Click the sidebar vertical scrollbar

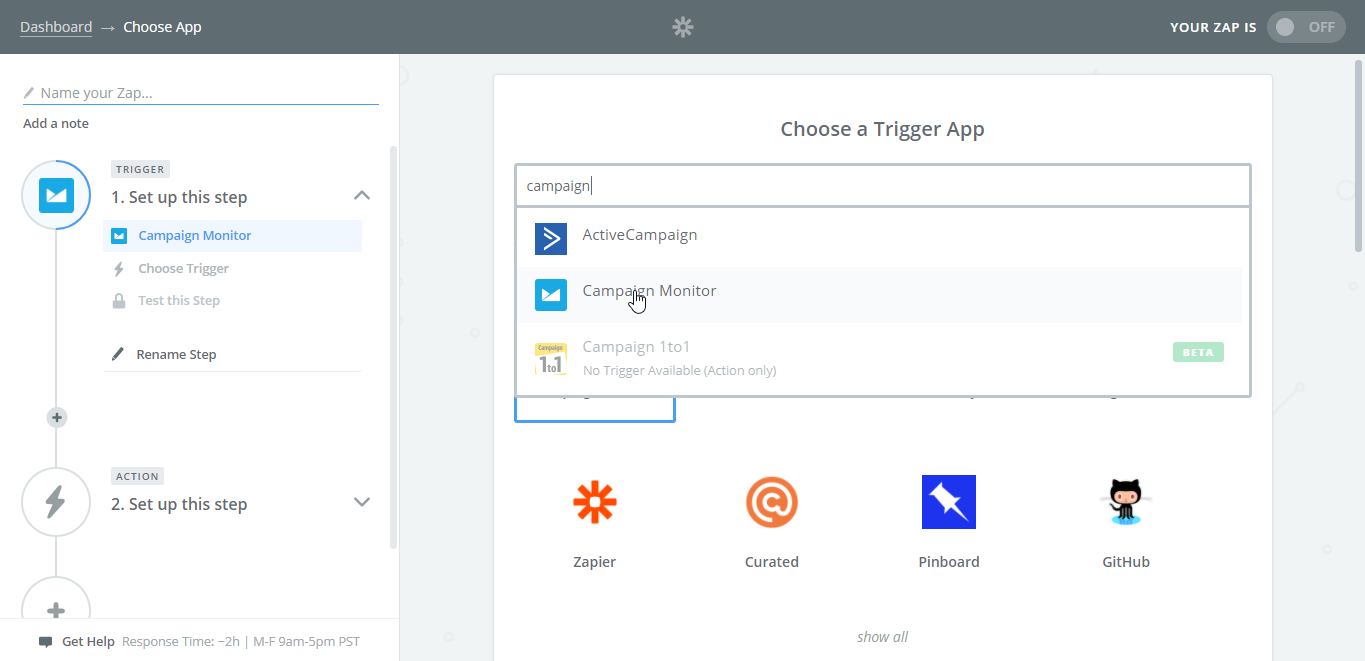point(393,347)
